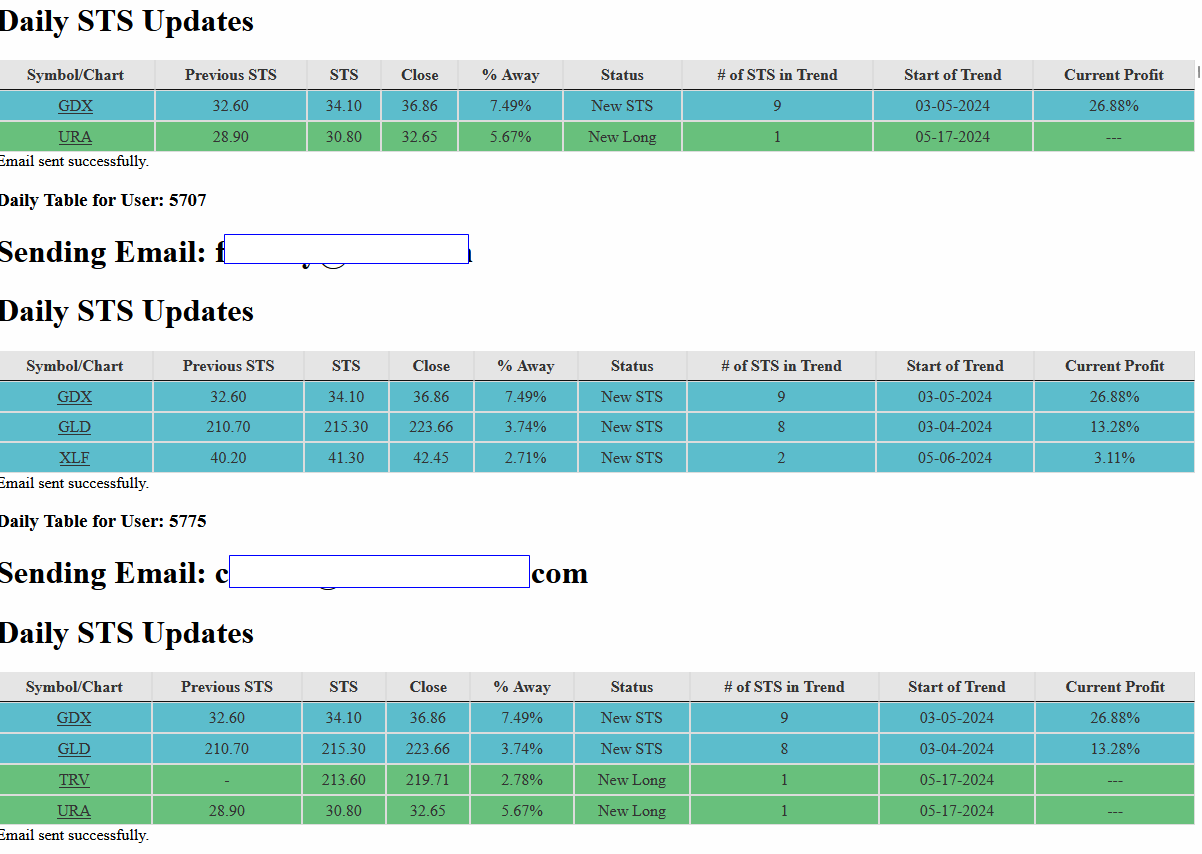
Task: Open the XLF symbol chart link
Action: [75, 458]
